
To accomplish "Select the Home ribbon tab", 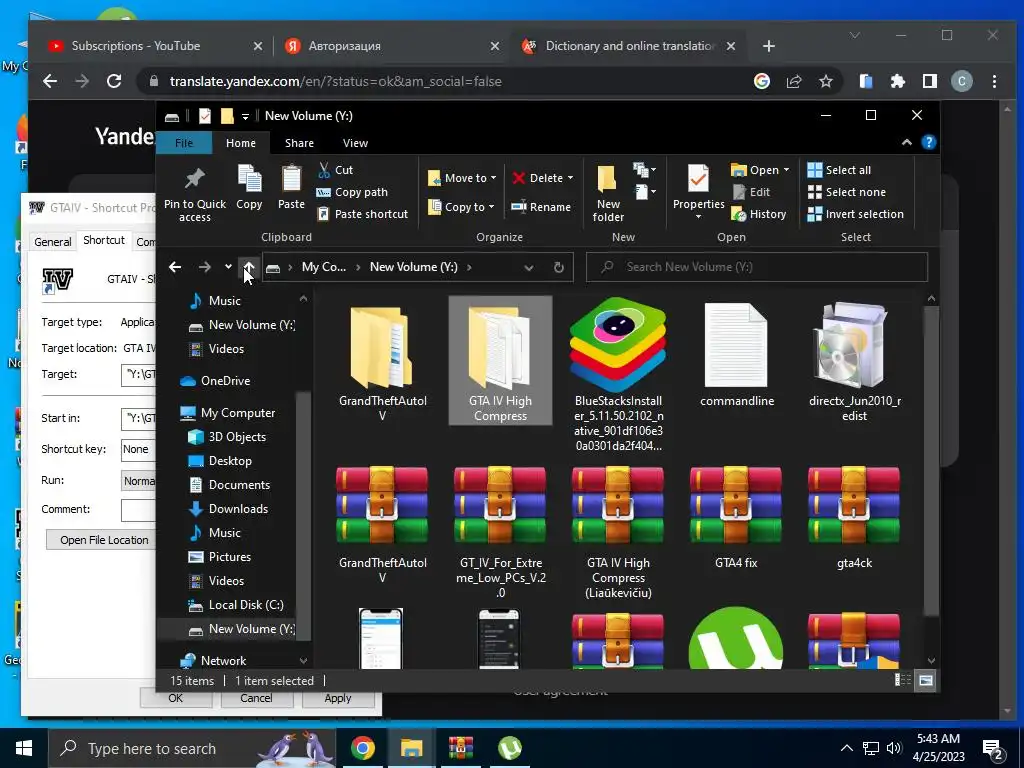I will pyautogui.click(x=241, y=143).
